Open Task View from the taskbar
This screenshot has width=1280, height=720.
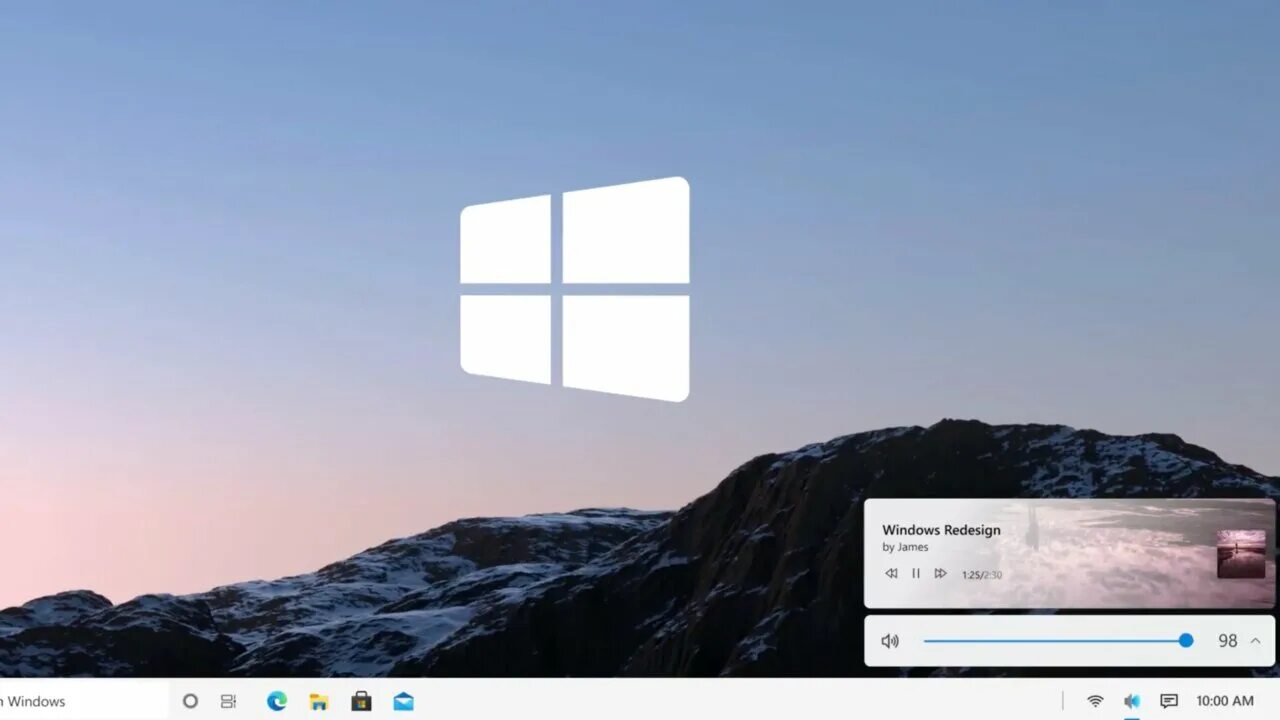click(x=228, y=701)
